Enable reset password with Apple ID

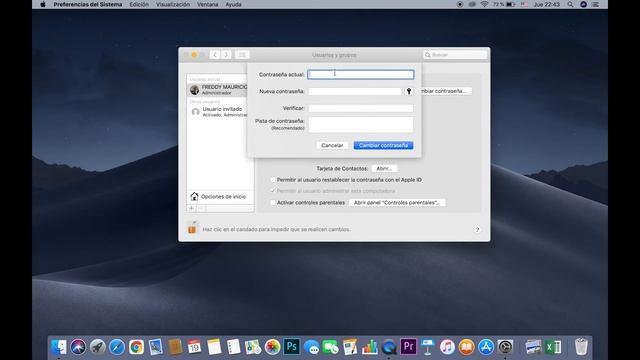tap(273, 180)
